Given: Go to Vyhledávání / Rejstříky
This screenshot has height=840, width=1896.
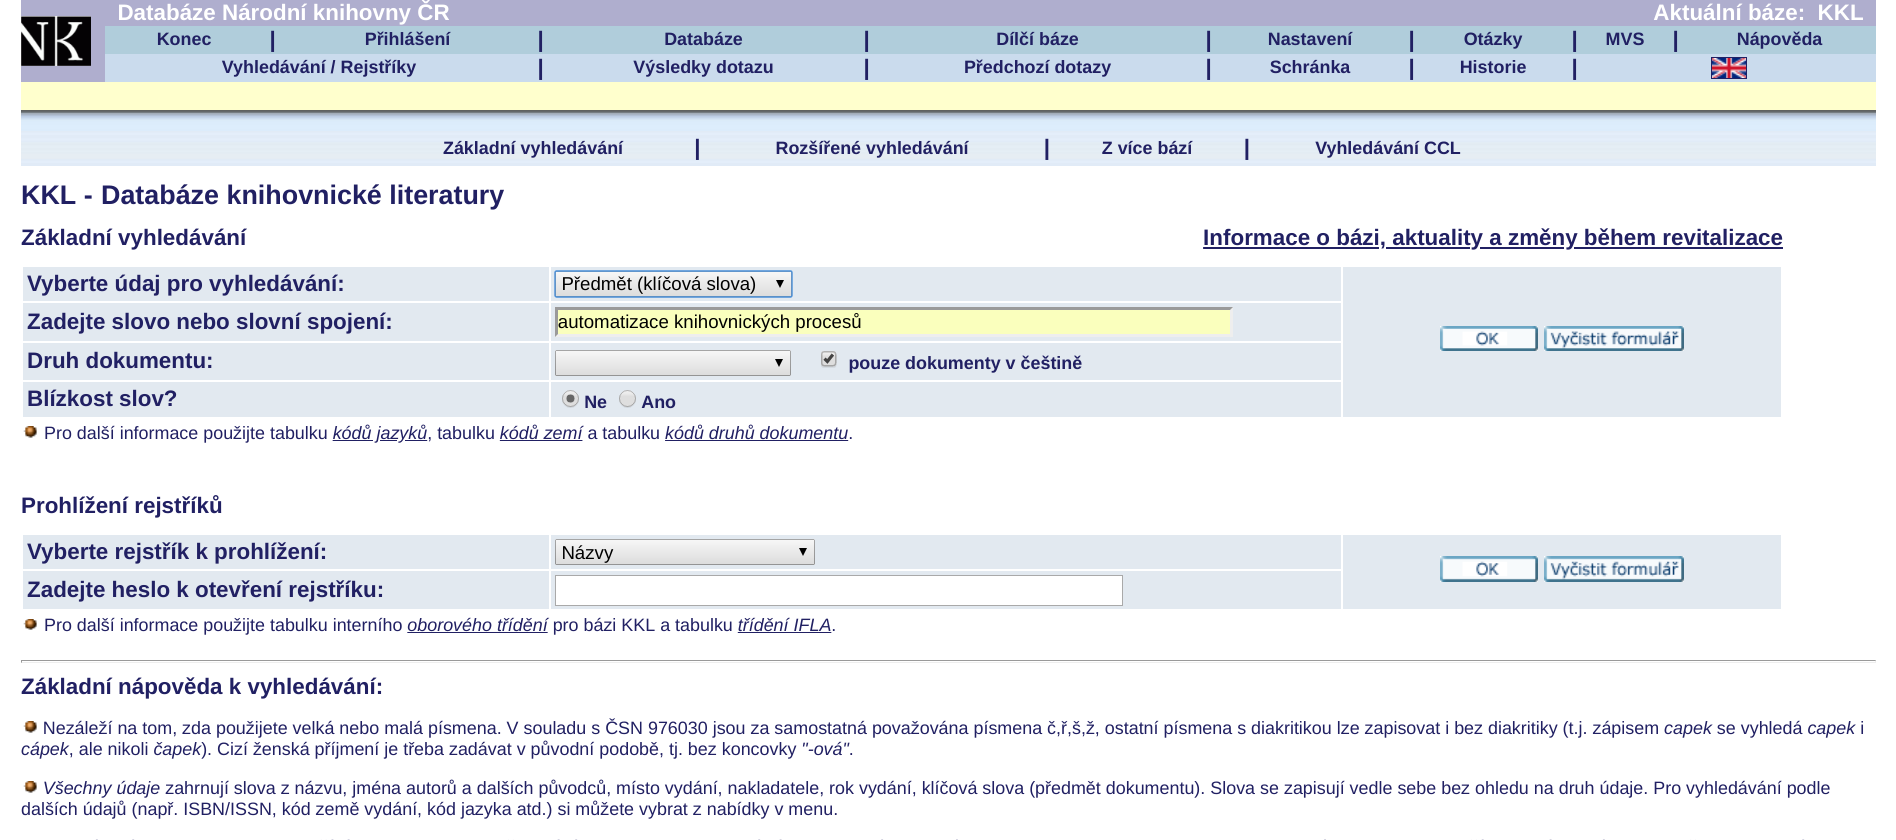Looking at the screenshot, I should point(319,67).
